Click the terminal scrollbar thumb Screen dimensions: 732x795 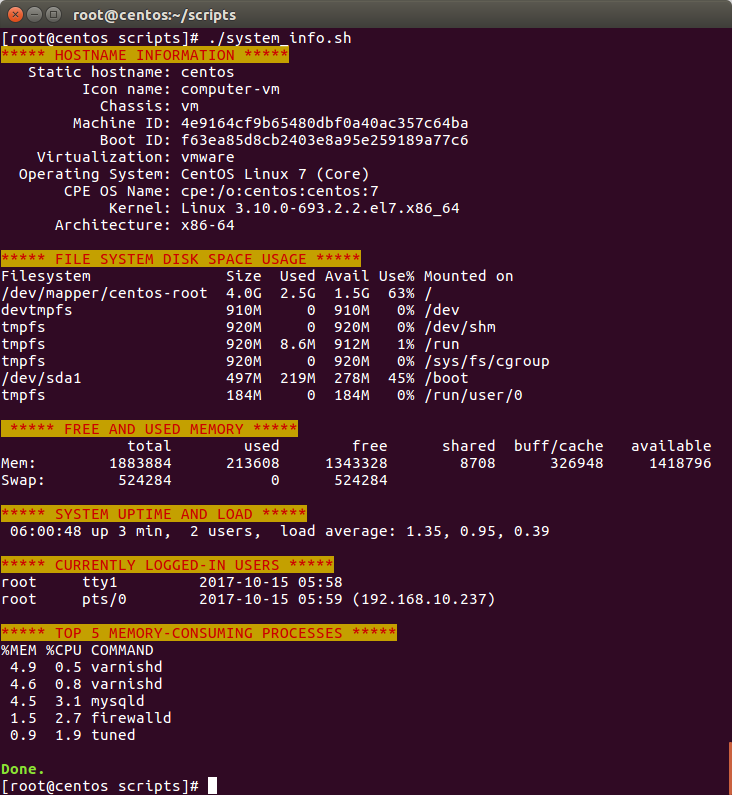point(728,766)
